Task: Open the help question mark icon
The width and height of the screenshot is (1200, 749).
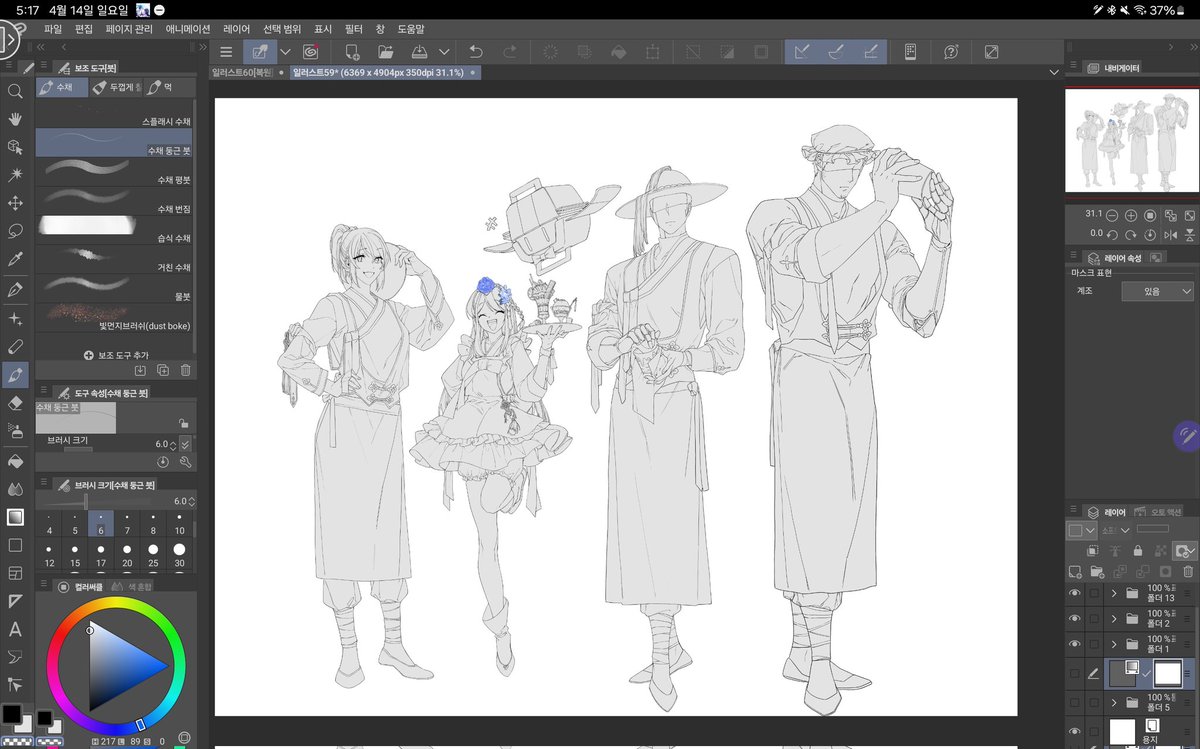Action: coord(951,52)
